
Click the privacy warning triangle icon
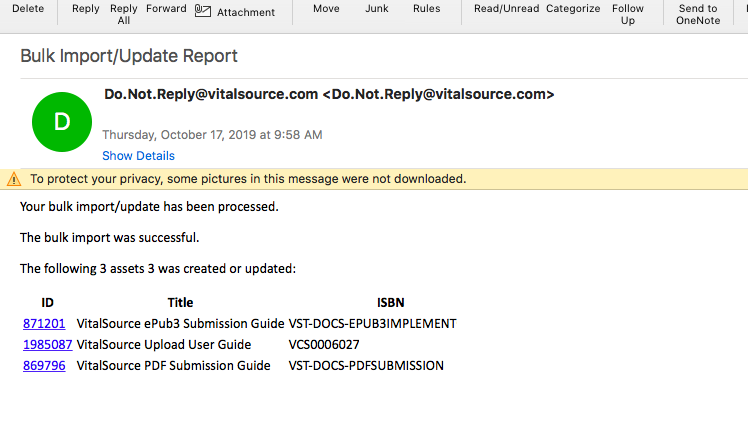14,179
